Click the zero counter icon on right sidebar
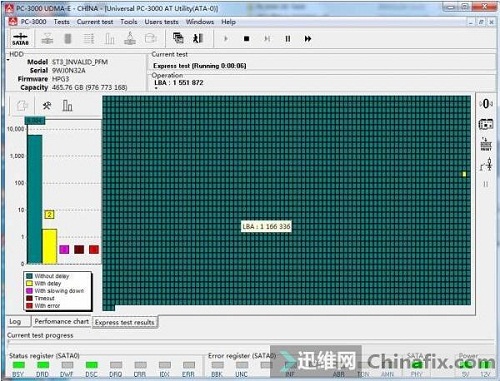The width and height of the screenshot is (500, 381). click(x=486, y=104)
